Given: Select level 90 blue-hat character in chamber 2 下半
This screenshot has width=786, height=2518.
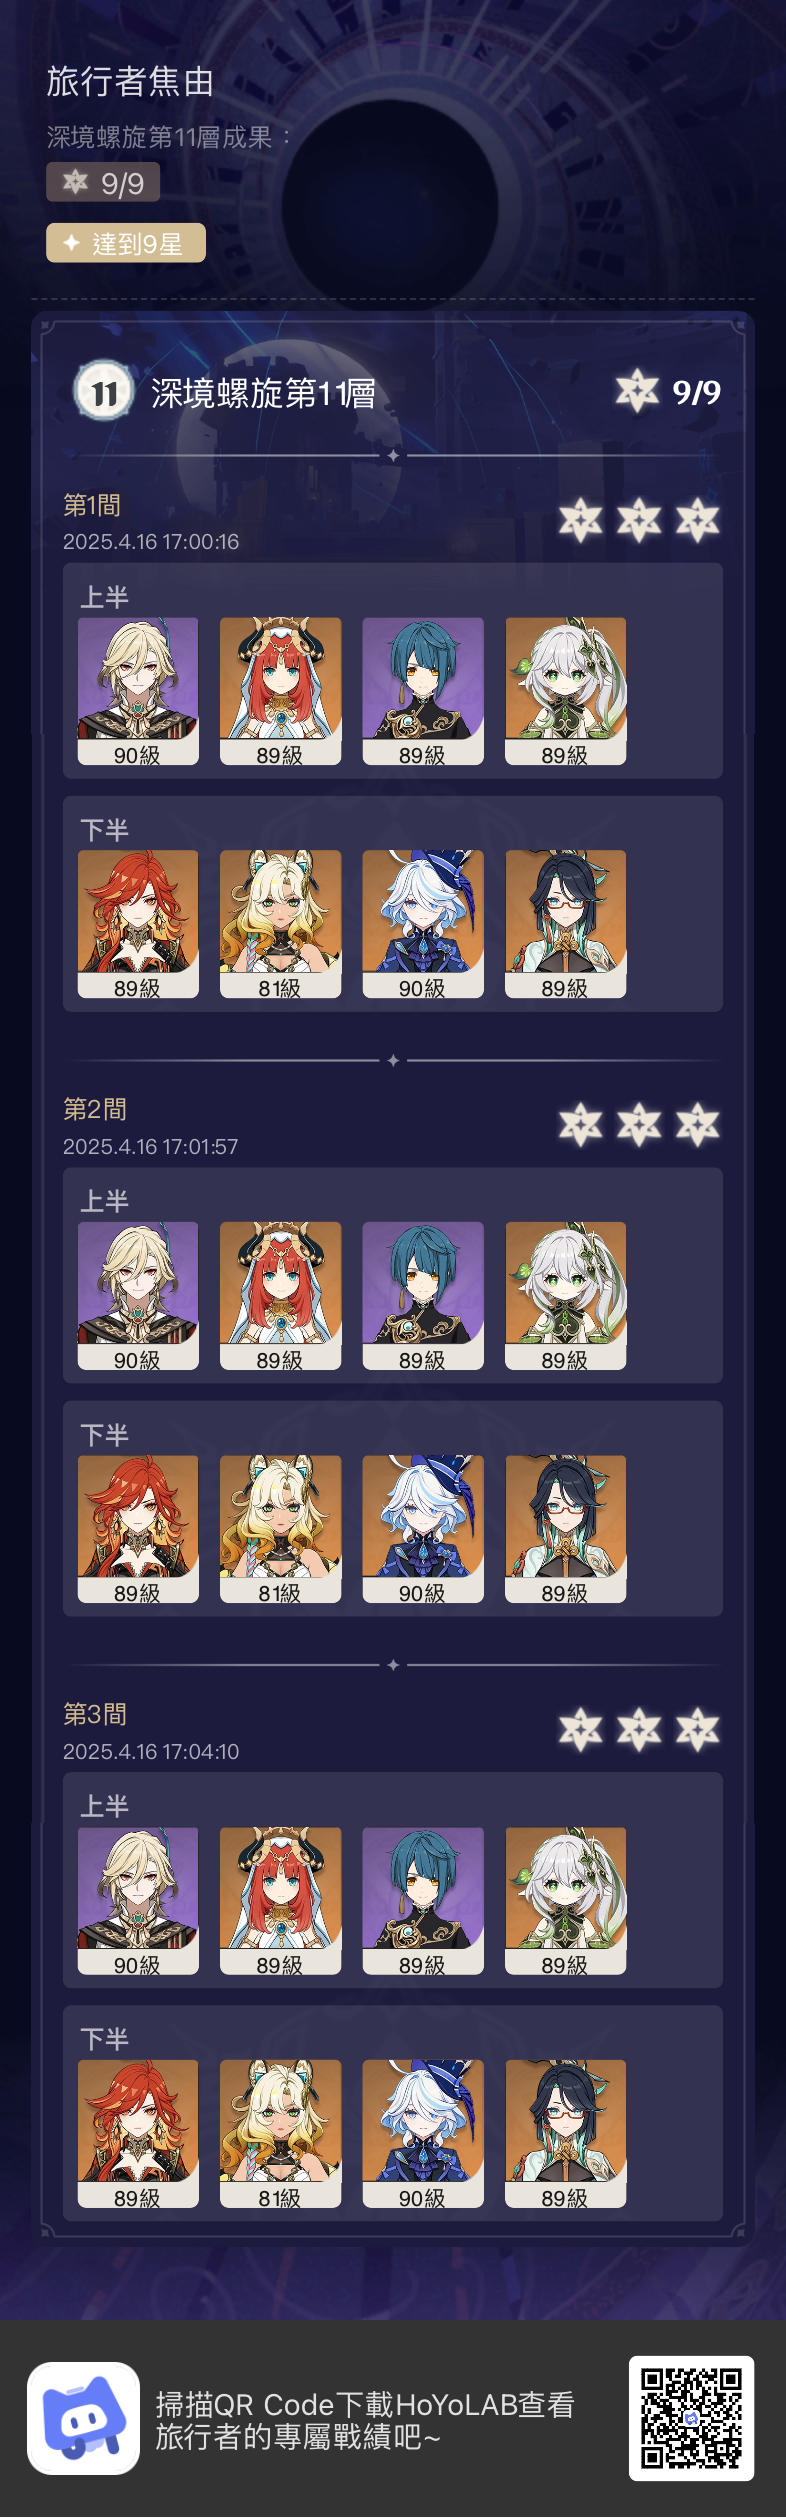Looking at the screenshot, I should coord(423,1529).
